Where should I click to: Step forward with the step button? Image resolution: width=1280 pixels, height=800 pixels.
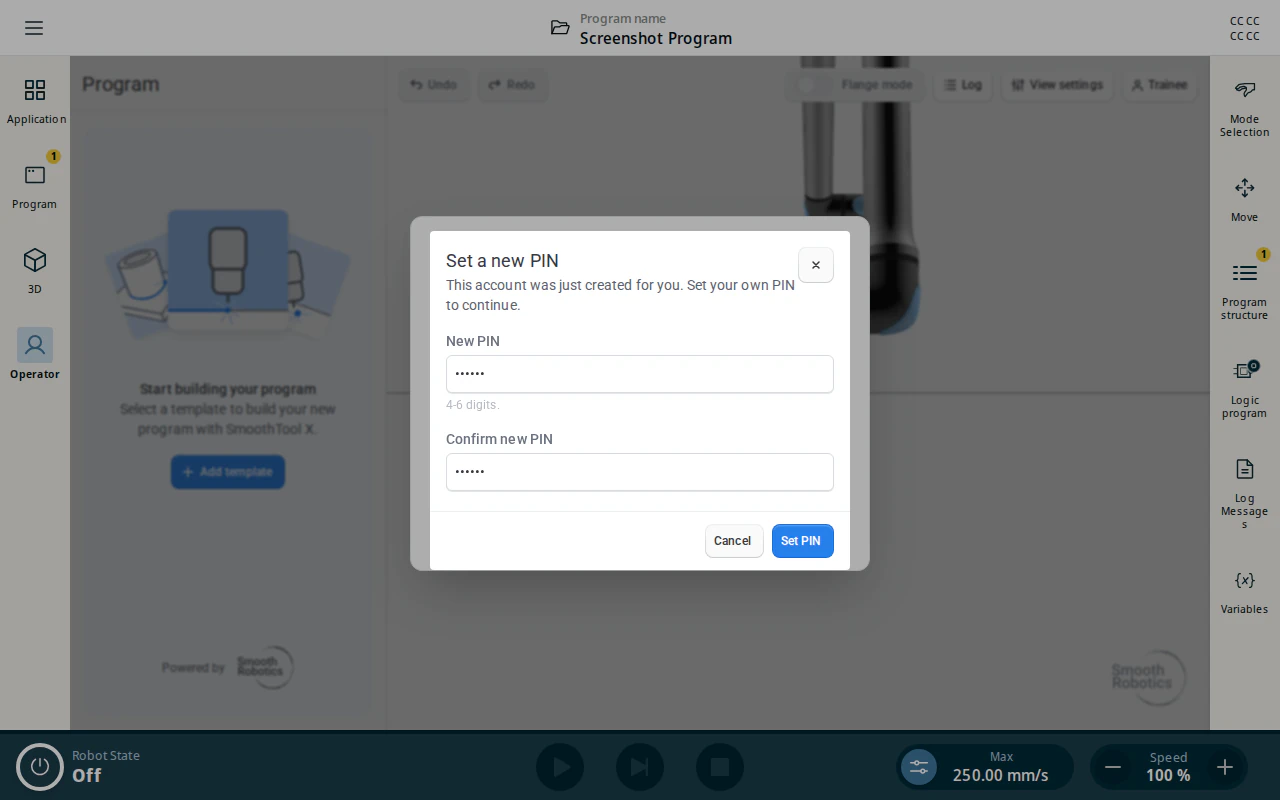640,767
